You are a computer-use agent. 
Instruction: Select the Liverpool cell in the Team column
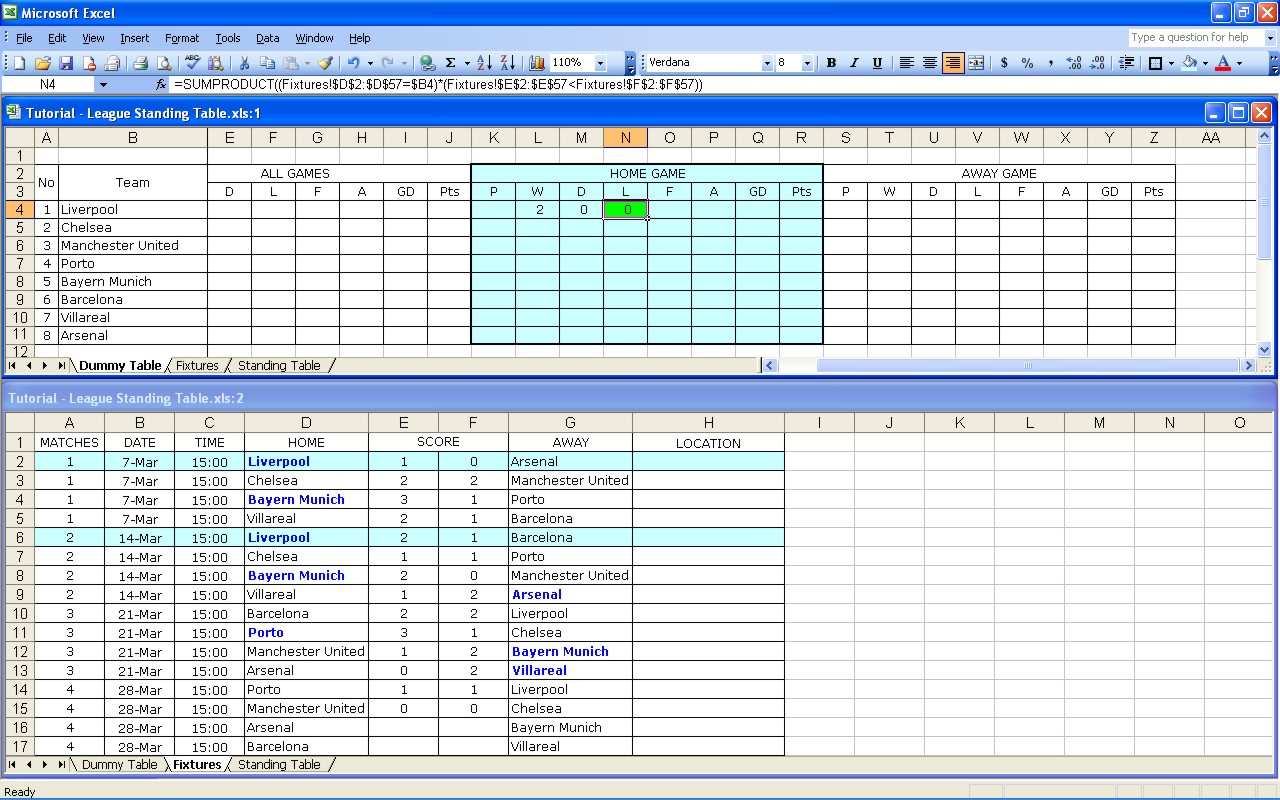tap(132, 210)
